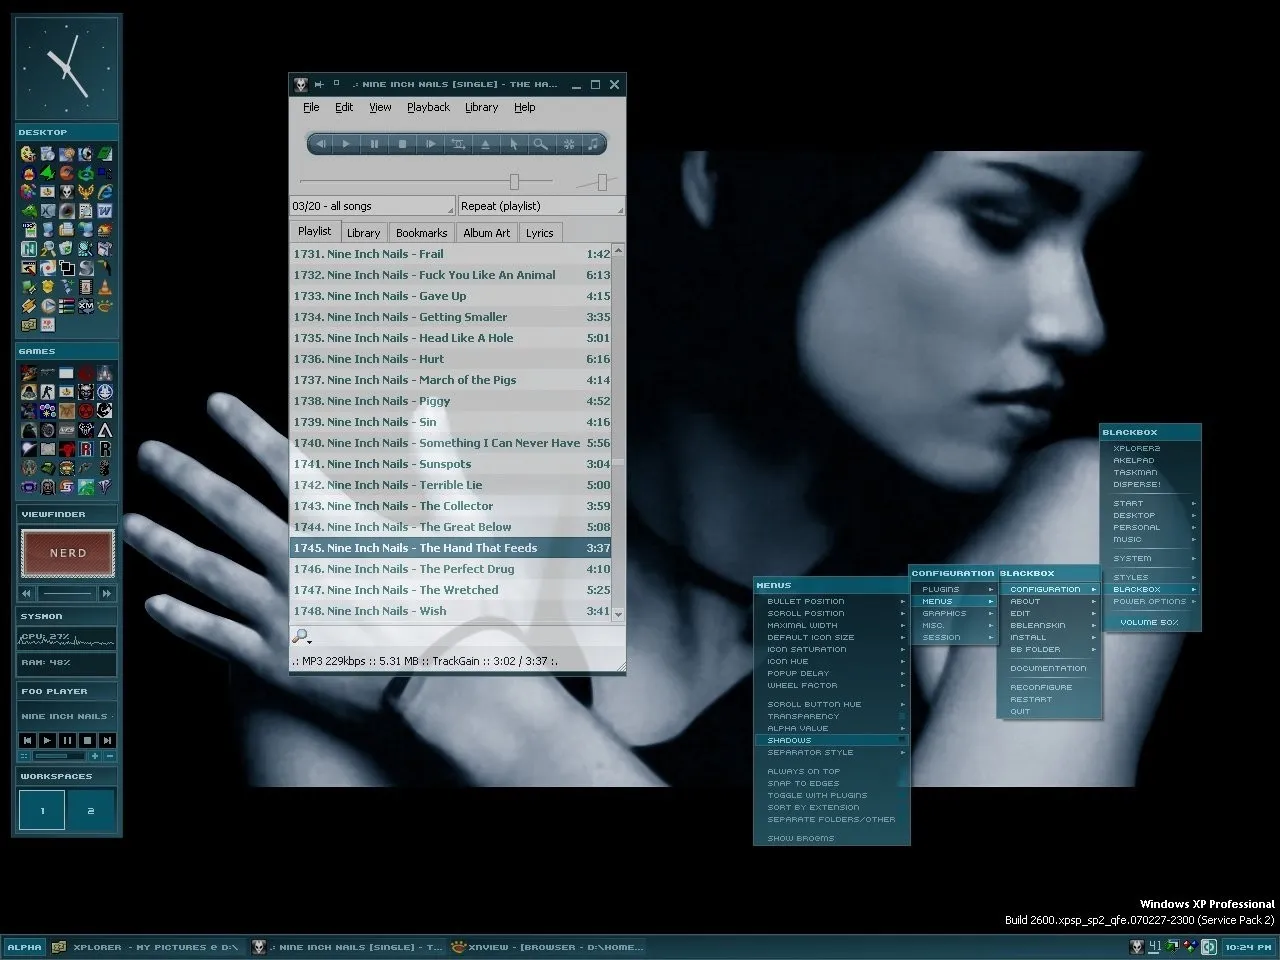Adjust the playback seek slider
This screenshot has width=1280, height=960.
pos(515,181)
